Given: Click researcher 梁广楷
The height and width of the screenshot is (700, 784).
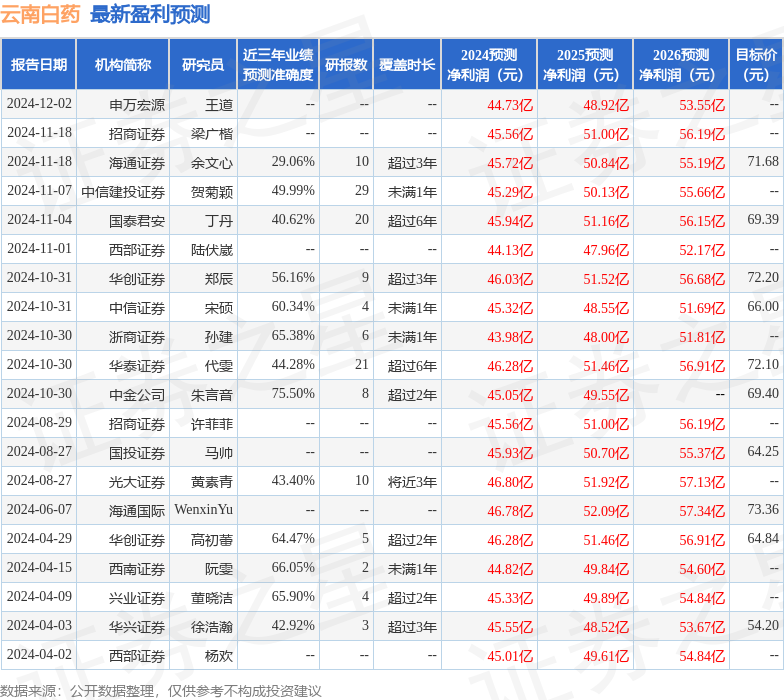Looking at the screenshot, I should (212, 134).
